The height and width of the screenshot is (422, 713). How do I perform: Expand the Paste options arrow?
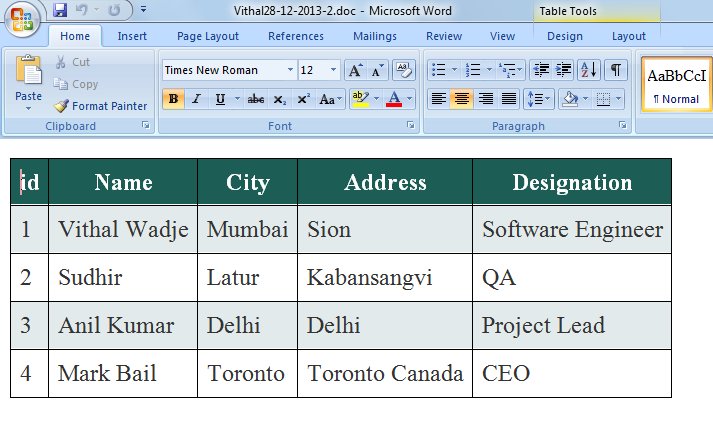coord(28,109)
